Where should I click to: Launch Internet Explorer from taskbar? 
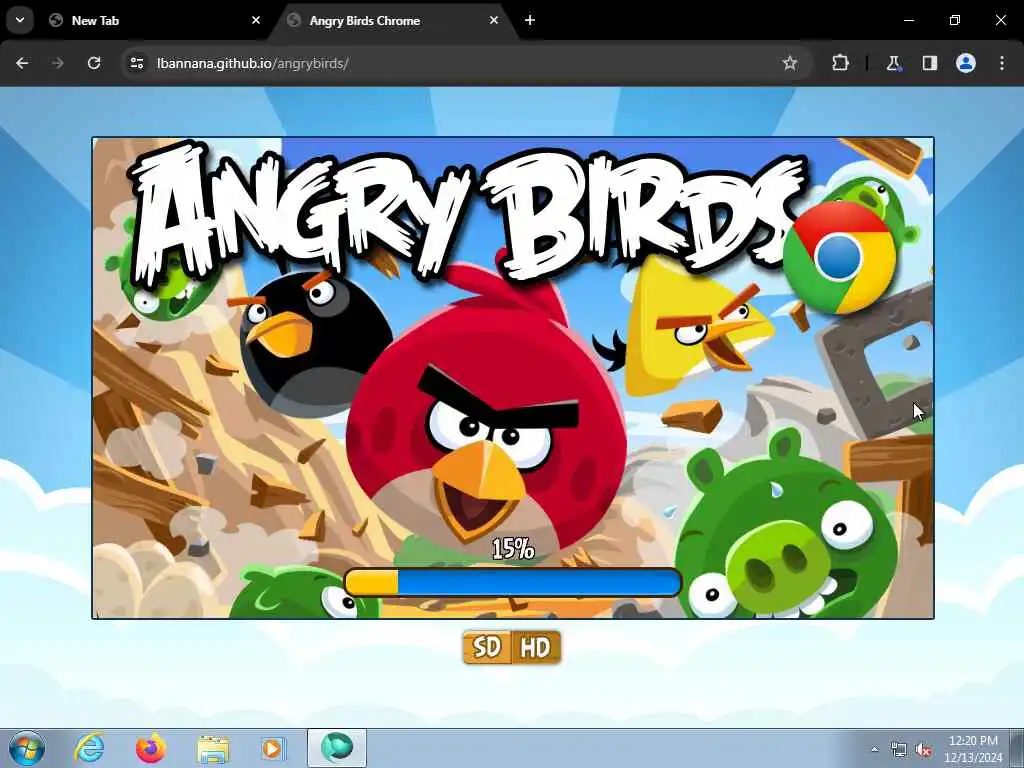[89, 748]
